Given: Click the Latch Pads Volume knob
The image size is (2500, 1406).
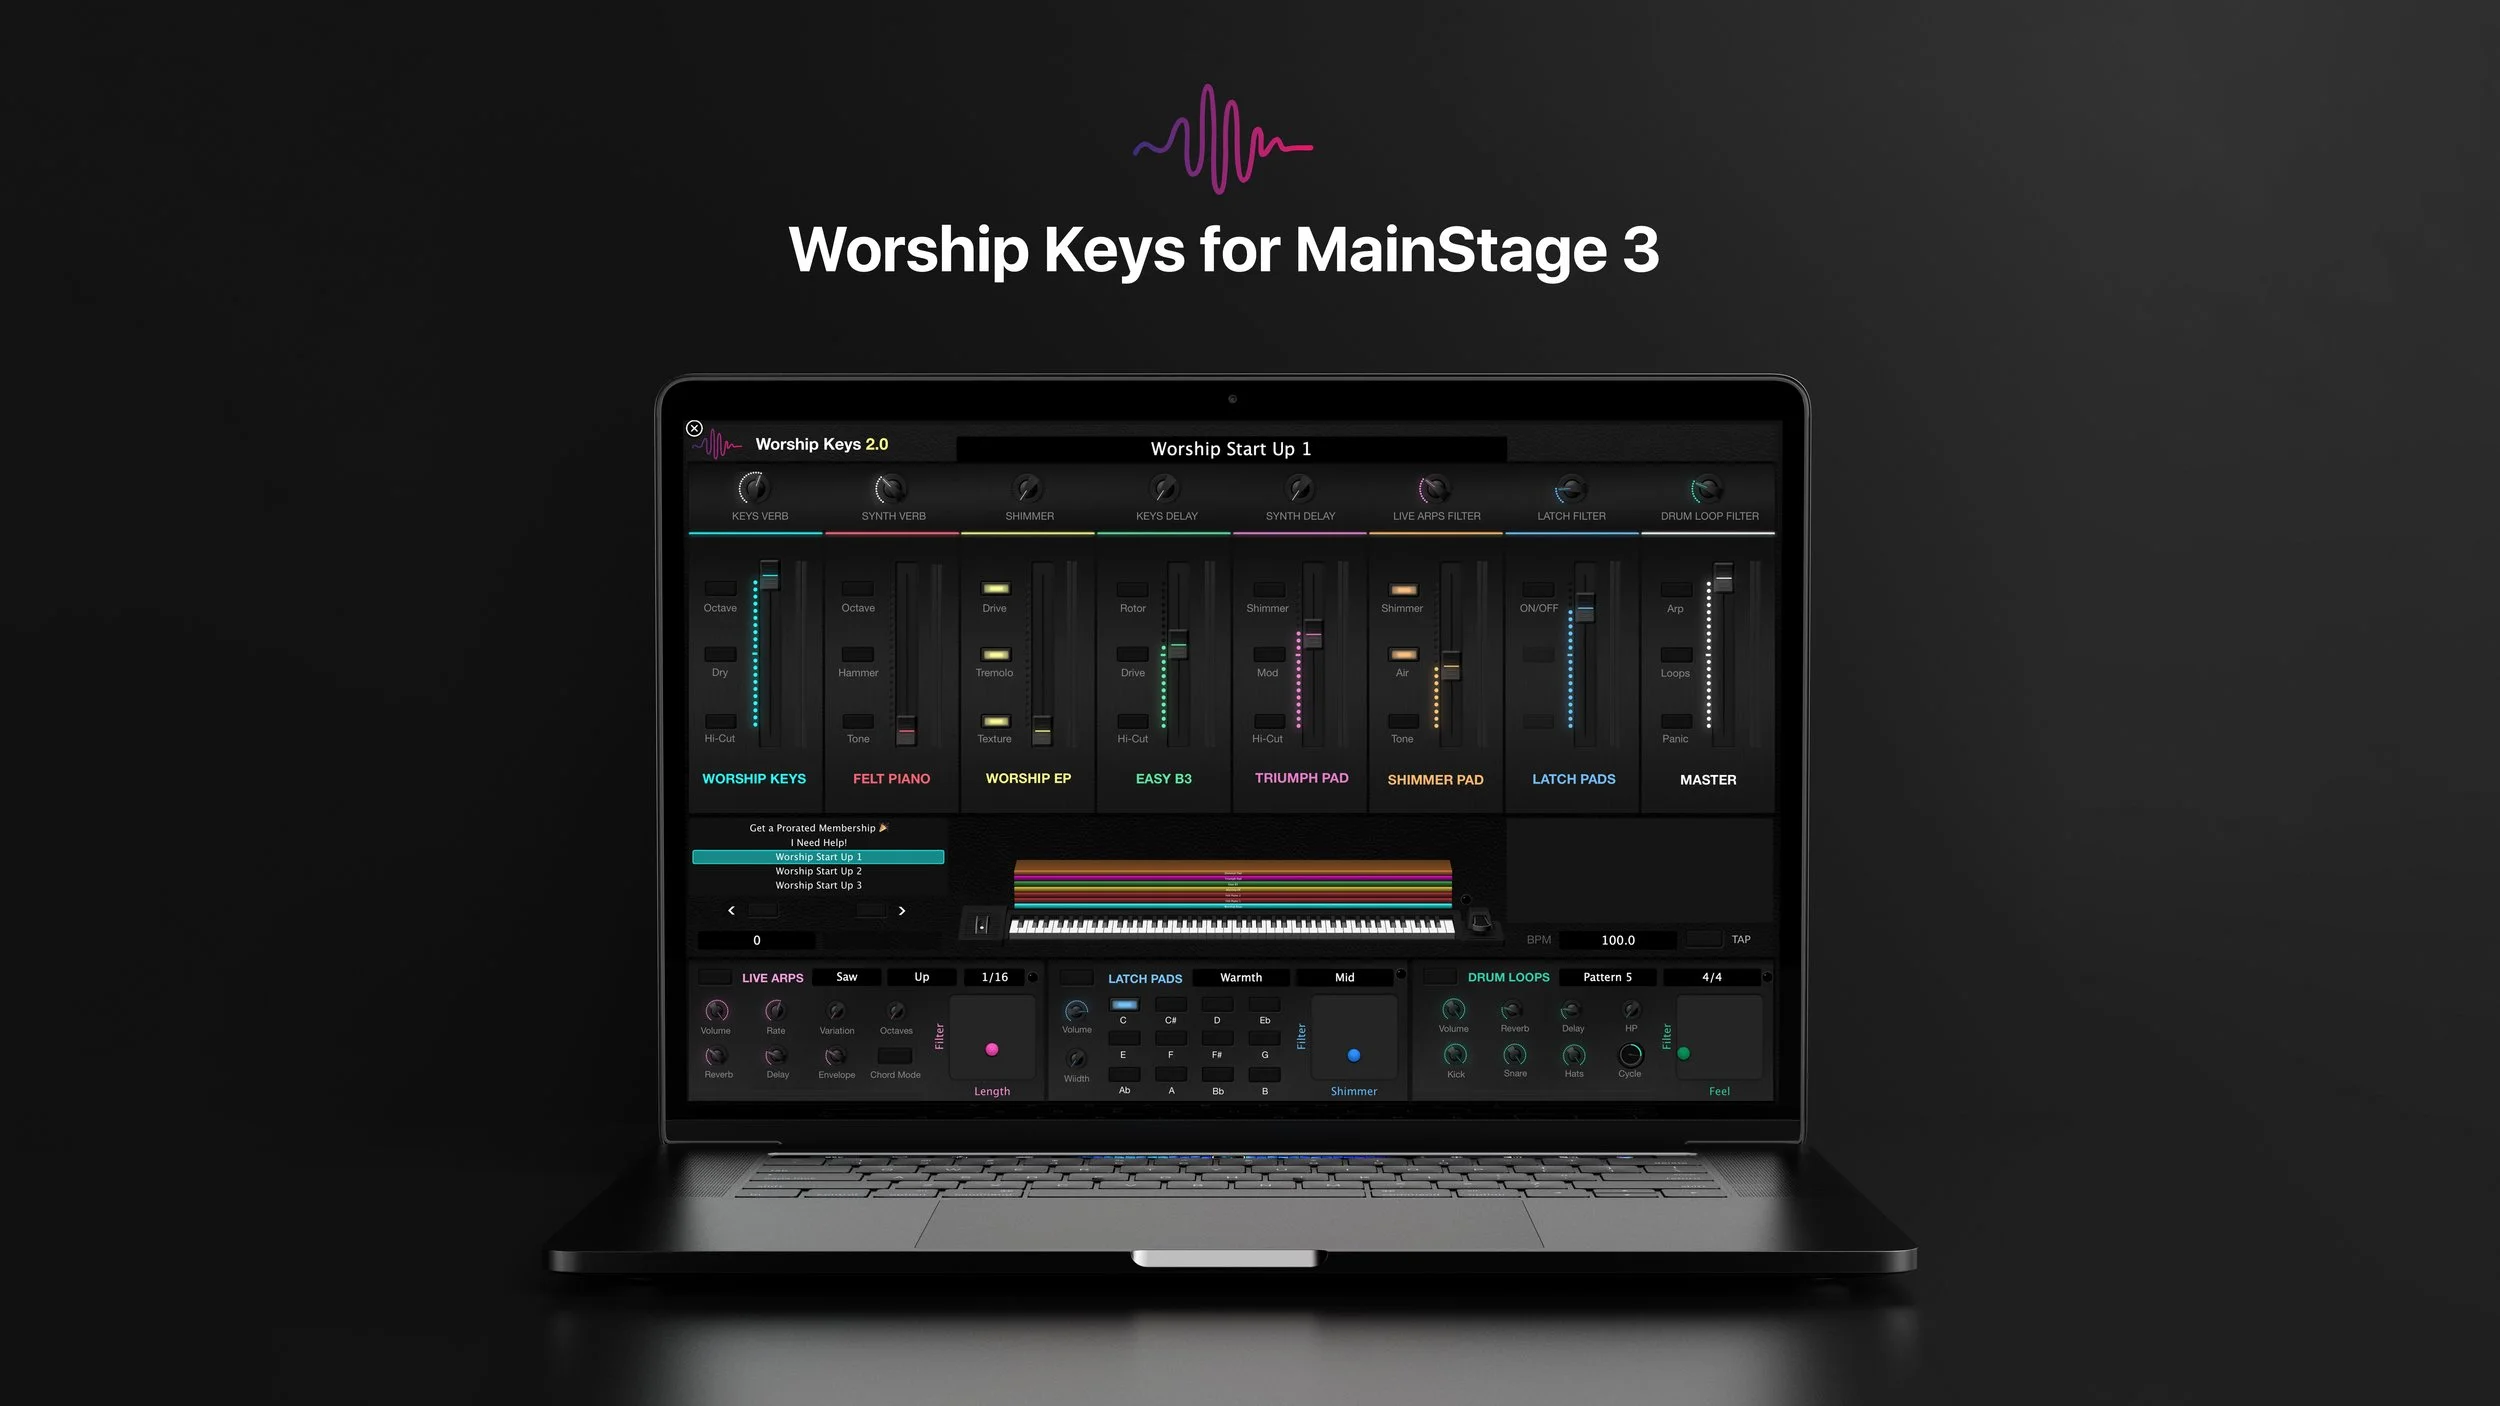Looking at the screenshot, I should pos(1077,1012).
